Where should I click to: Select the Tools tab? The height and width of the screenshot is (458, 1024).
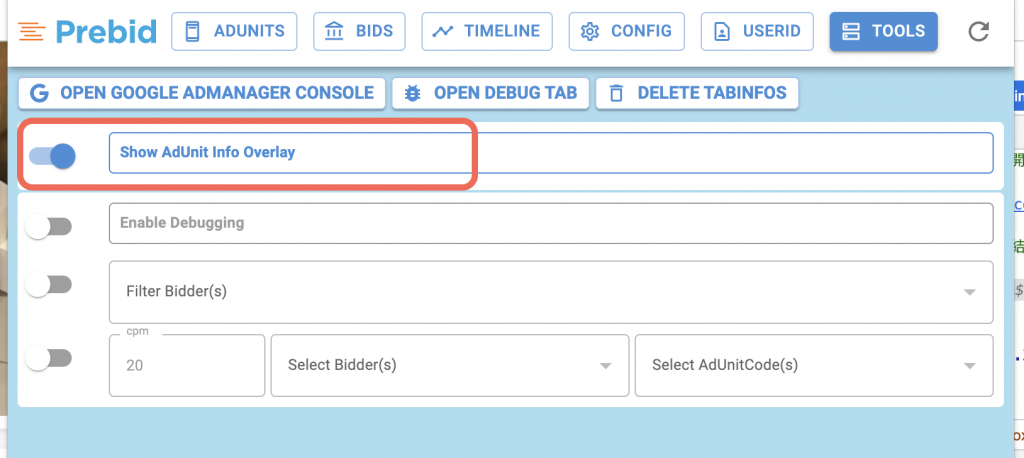884,31
